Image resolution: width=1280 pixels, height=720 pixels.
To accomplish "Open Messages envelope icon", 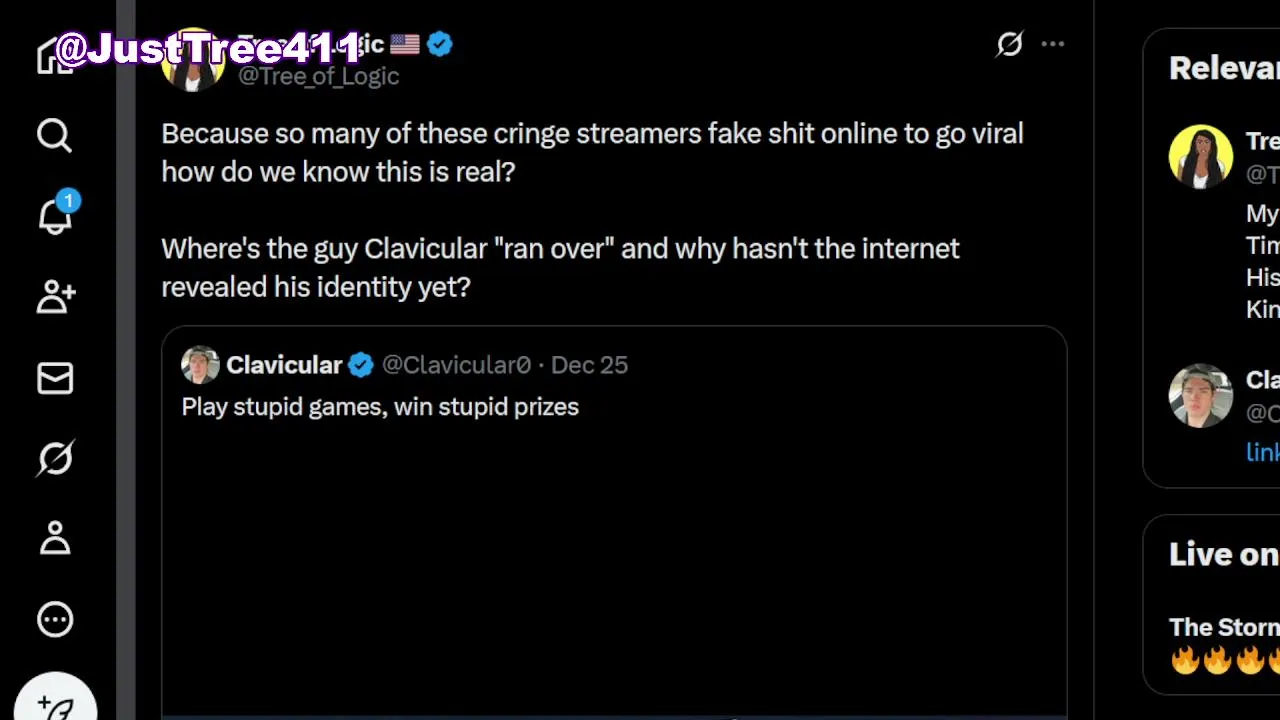I will click(x=55, y=378).
